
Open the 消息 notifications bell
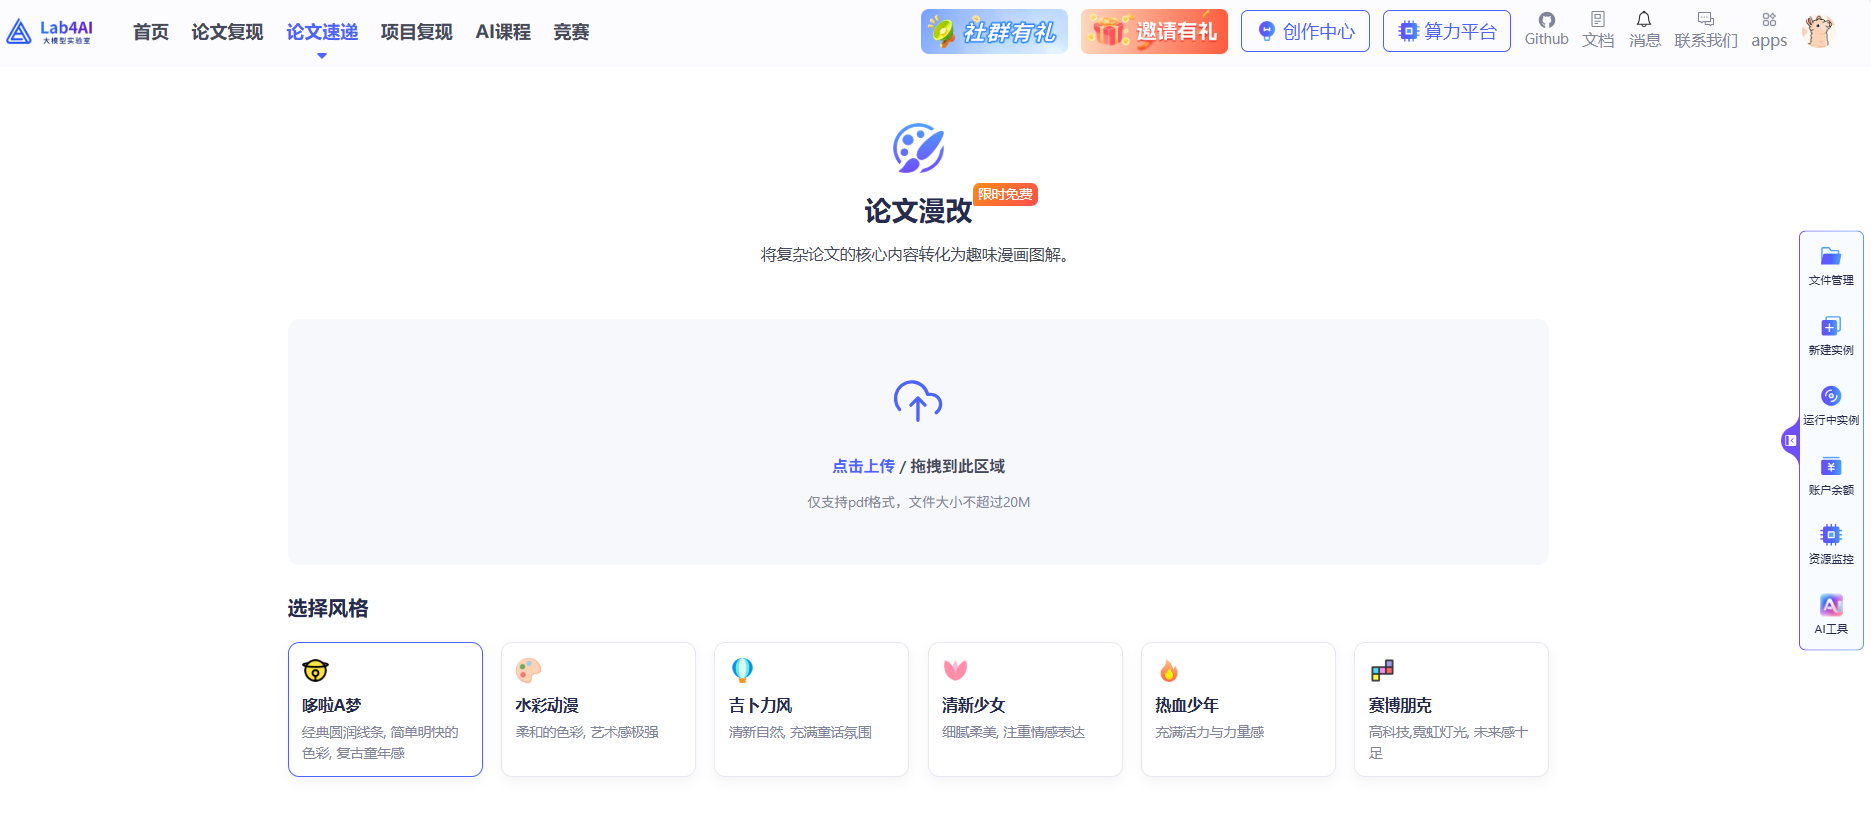1644,30
